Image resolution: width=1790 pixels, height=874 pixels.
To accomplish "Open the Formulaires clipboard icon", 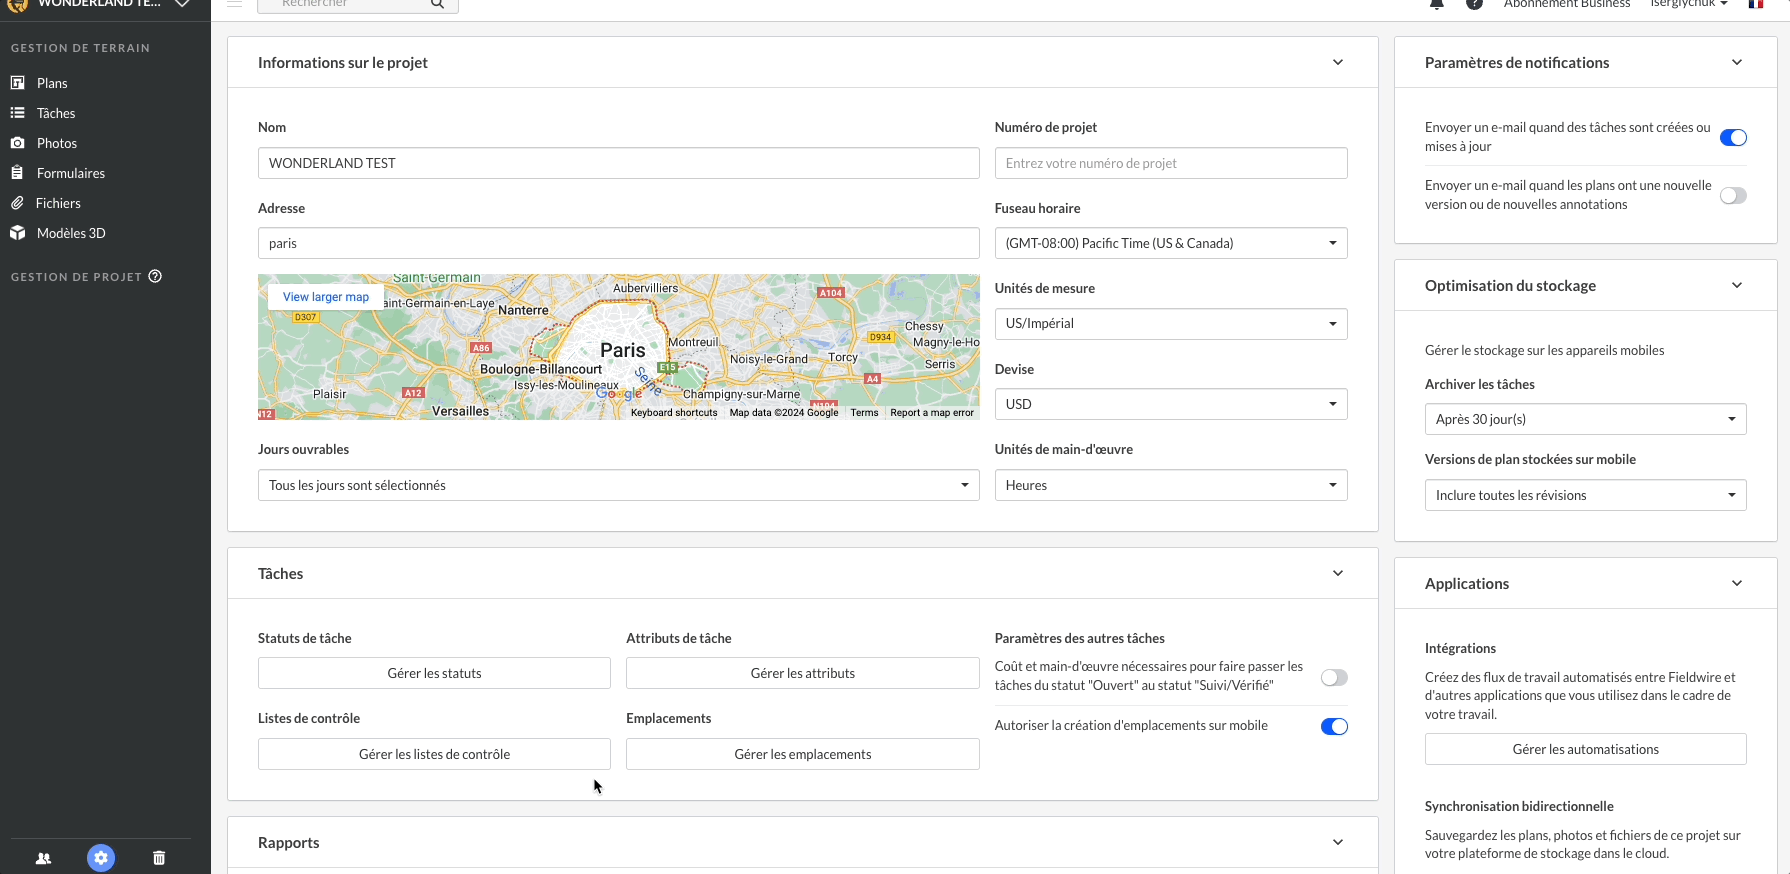I will point(17,173).
